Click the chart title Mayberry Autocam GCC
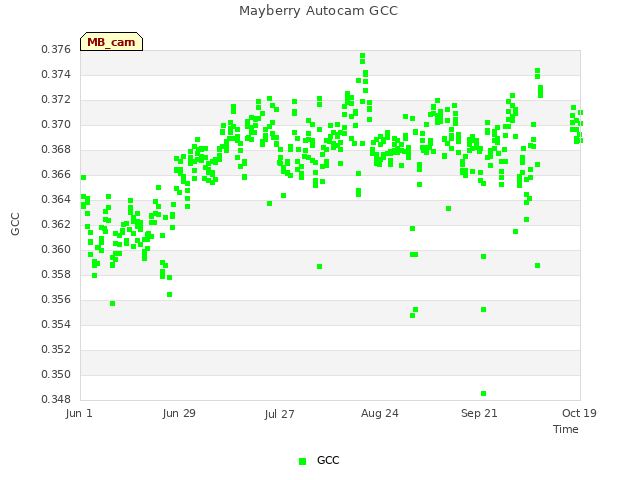This screenshot has height=480, width=640. (318, 11)
